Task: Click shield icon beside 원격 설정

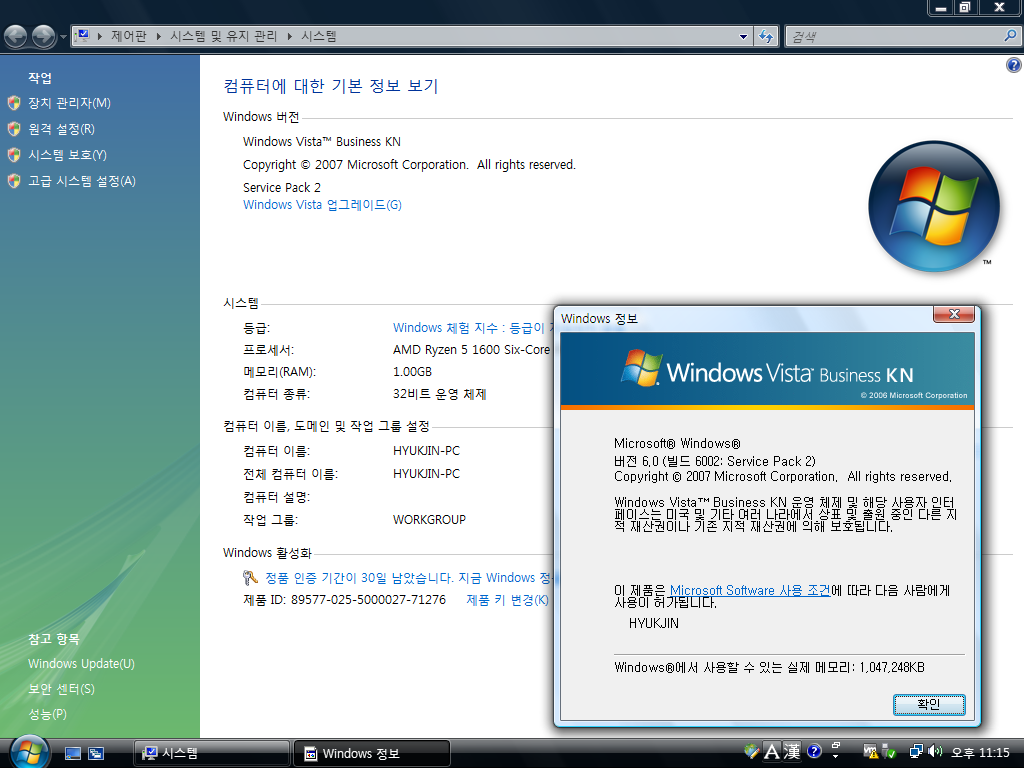Action: (x=14, y=129)
